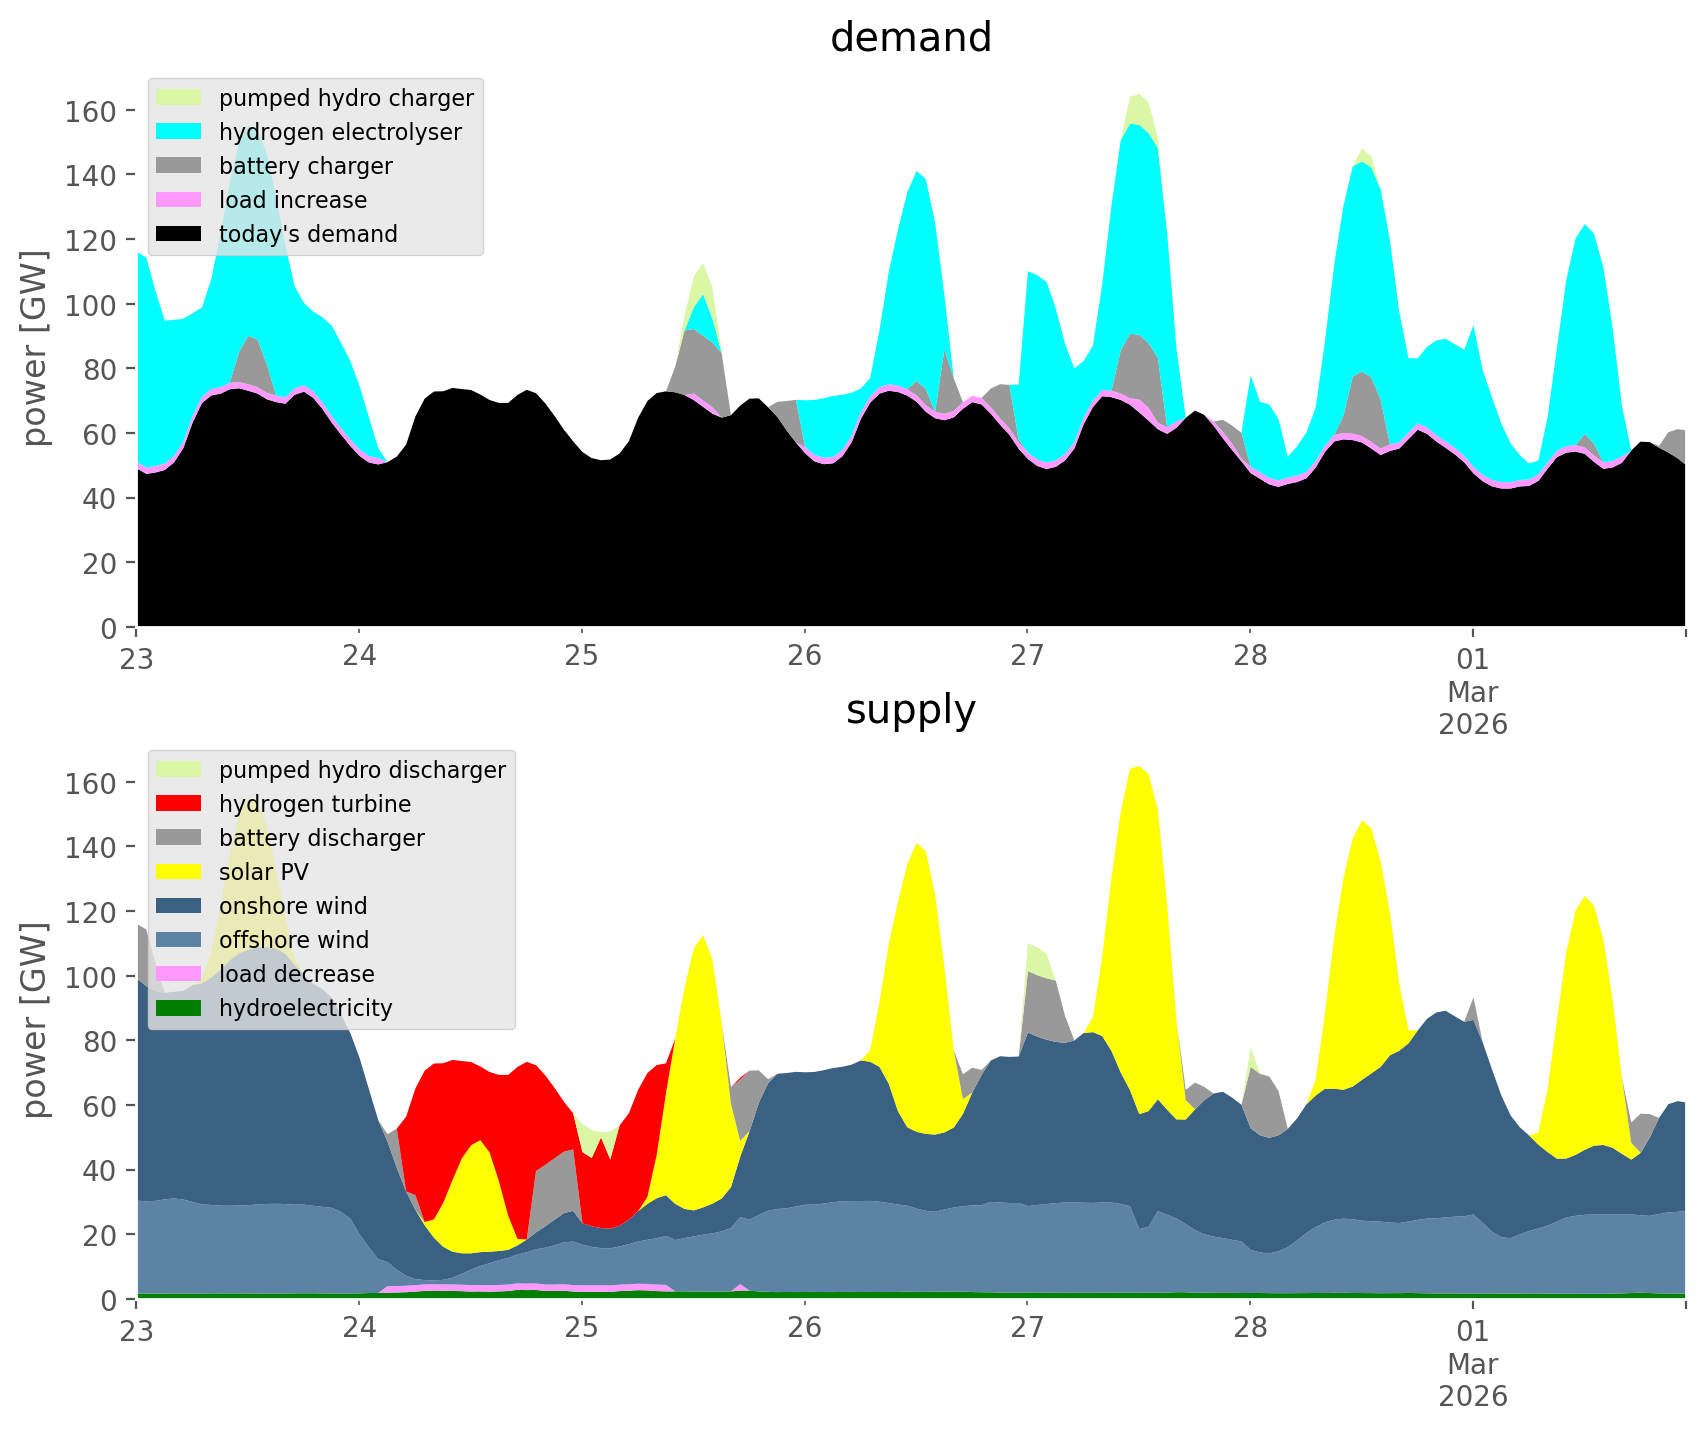
Task: Select the green hydroelectricity legend swatch
Action: tap(180, 1008)
